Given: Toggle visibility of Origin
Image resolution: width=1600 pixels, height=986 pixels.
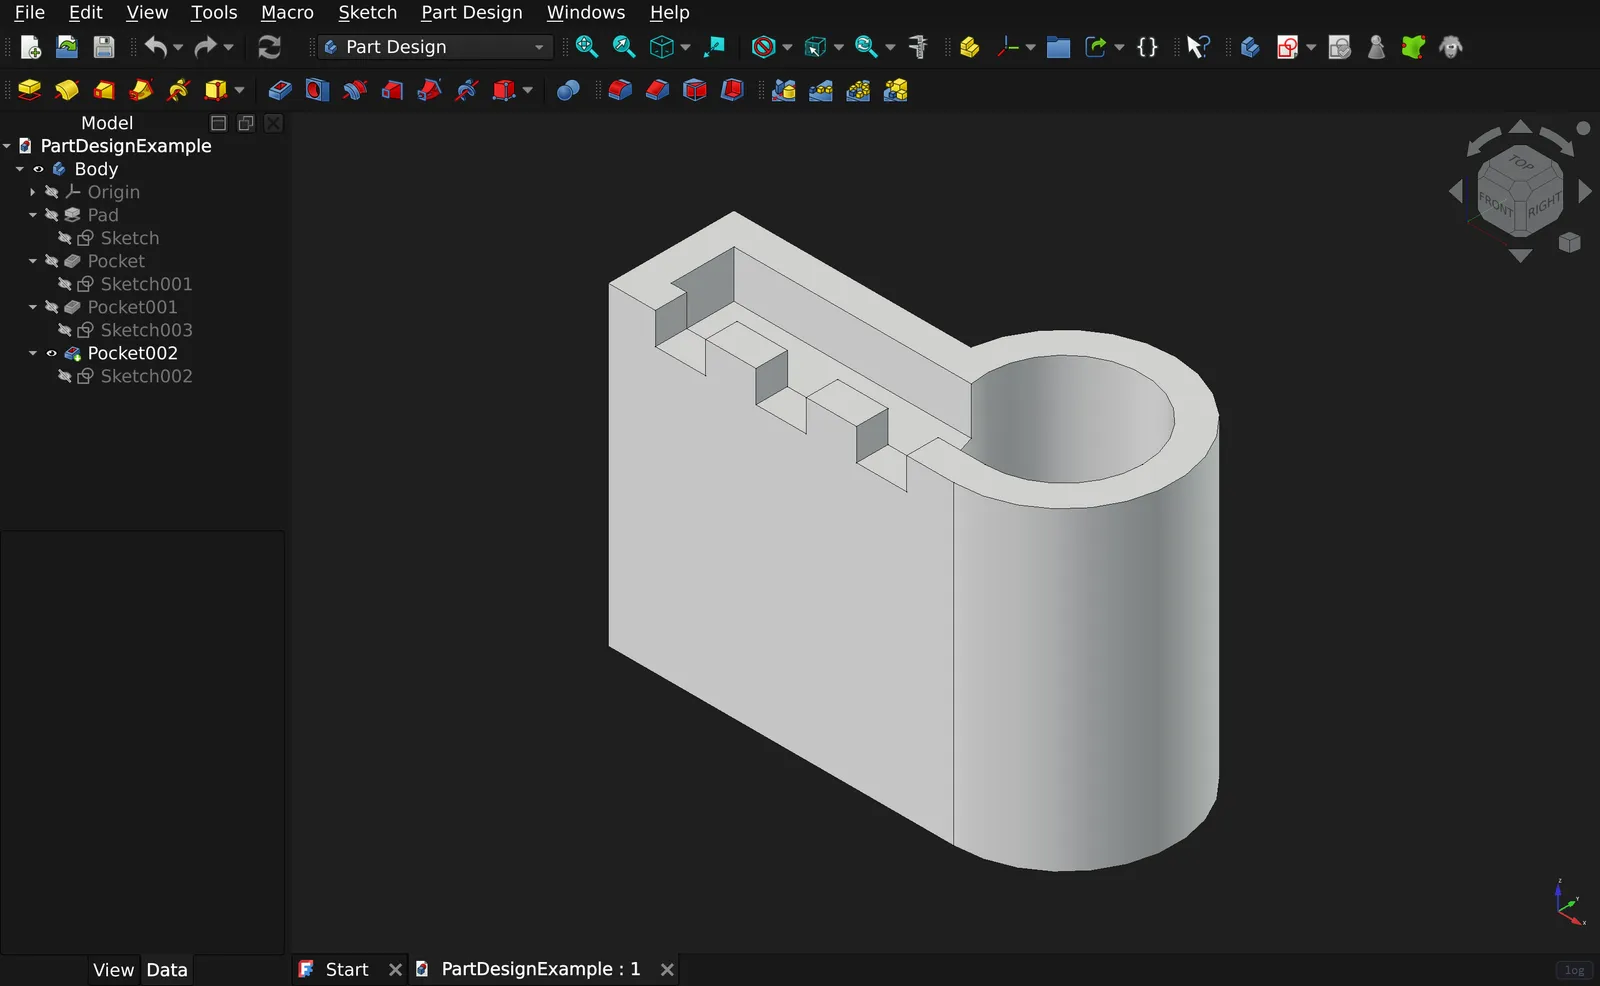Looking at the screenshot, I should click(x=51, y=192).
